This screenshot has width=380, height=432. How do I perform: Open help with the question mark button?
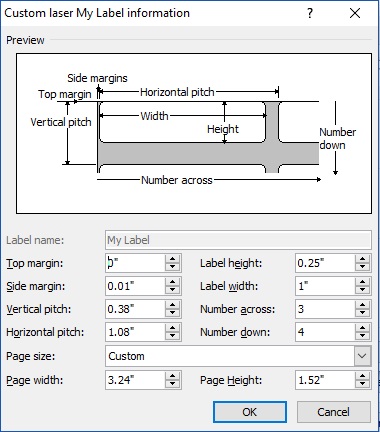[310, 13]
